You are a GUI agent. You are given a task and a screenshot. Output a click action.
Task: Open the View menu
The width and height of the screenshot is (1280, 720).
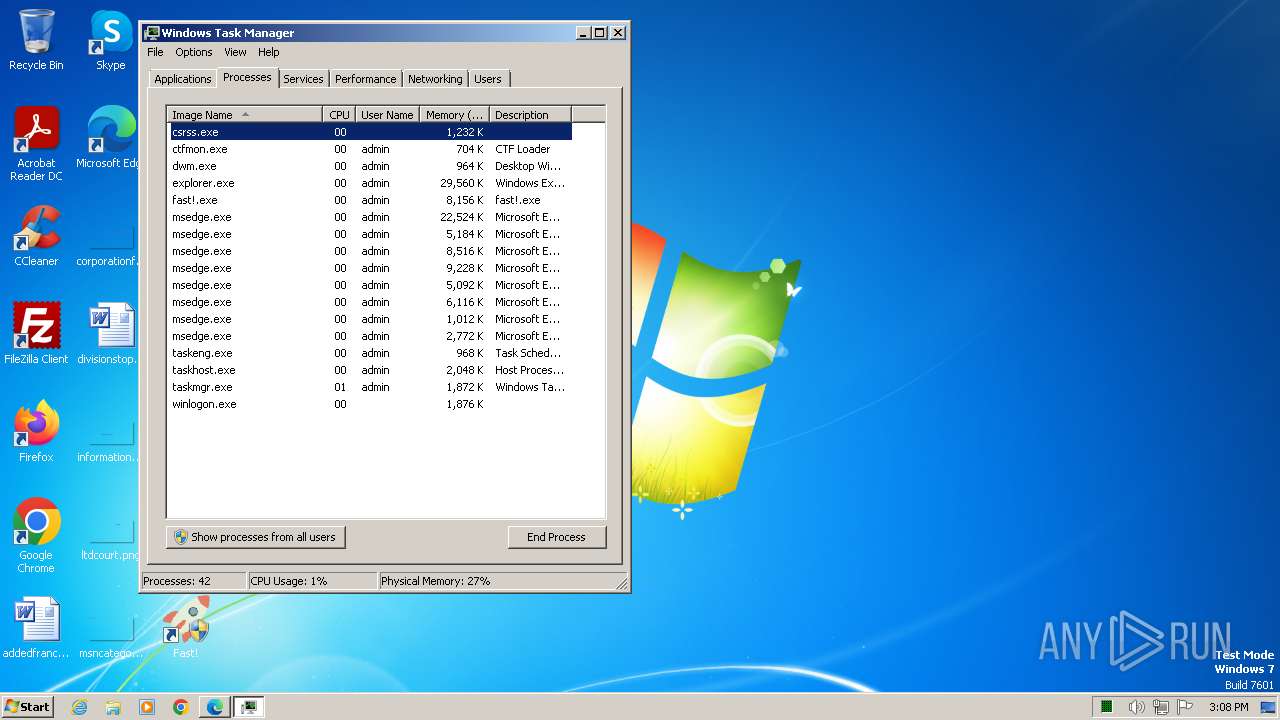tap(235, 52)
